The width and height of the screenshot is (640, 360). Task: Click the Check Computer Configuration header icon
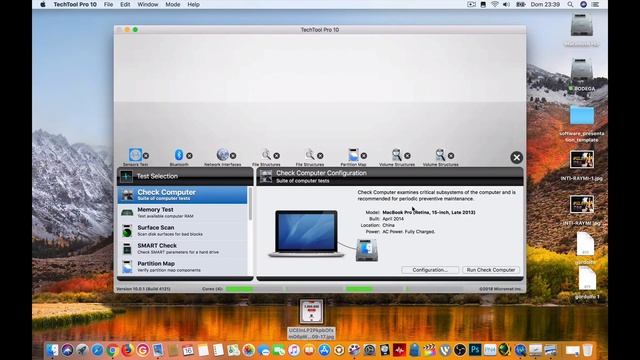point(266,176)
